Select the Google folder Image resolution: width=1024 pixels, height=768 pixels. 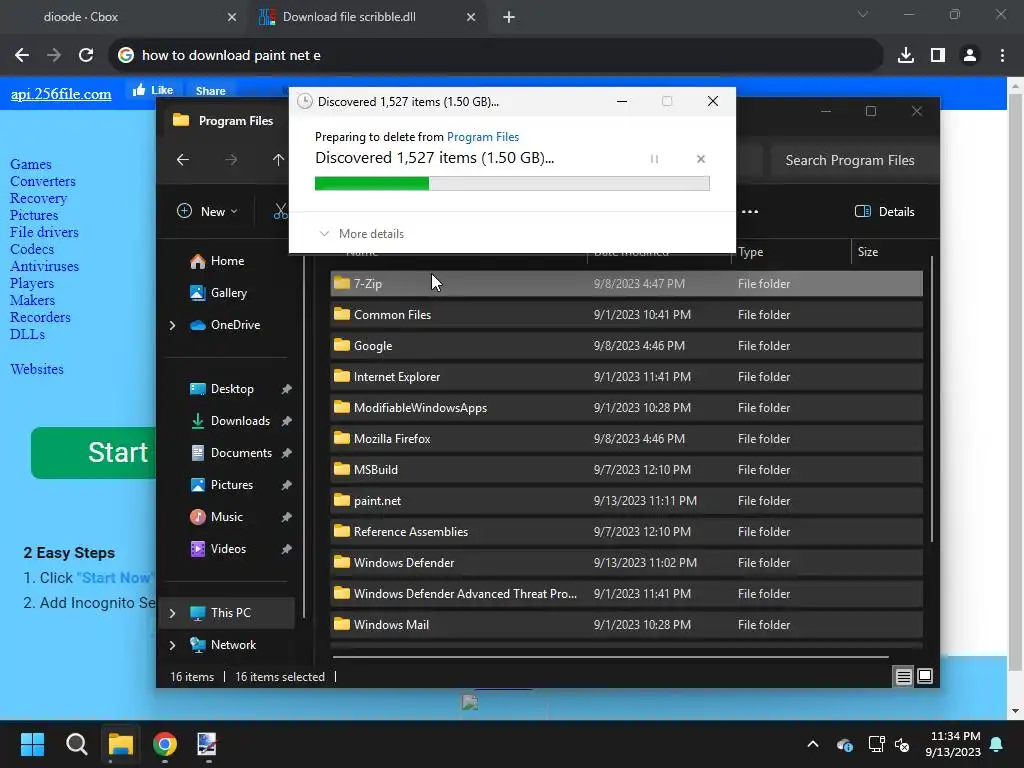click(x=626, y=345)
